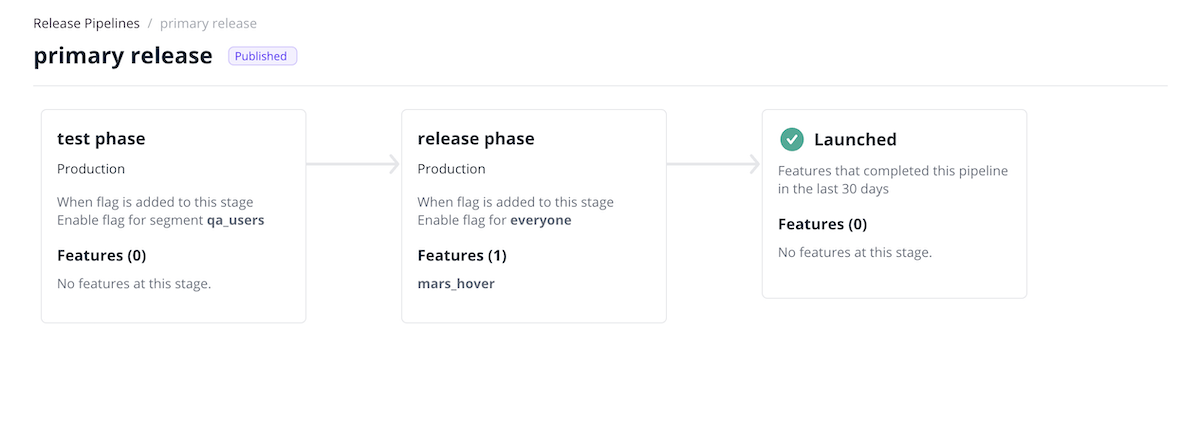Image resolution: width=1200 pixels, height=422 pixels.
Task: Click the green Launched checkmark icon
Action: click(792, 139)
